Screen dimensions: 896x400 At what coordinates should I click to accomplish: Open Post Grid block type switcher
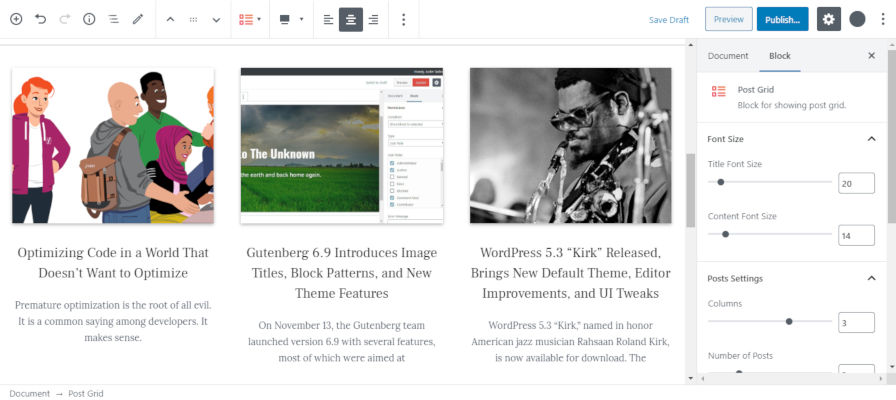point(250,19)
